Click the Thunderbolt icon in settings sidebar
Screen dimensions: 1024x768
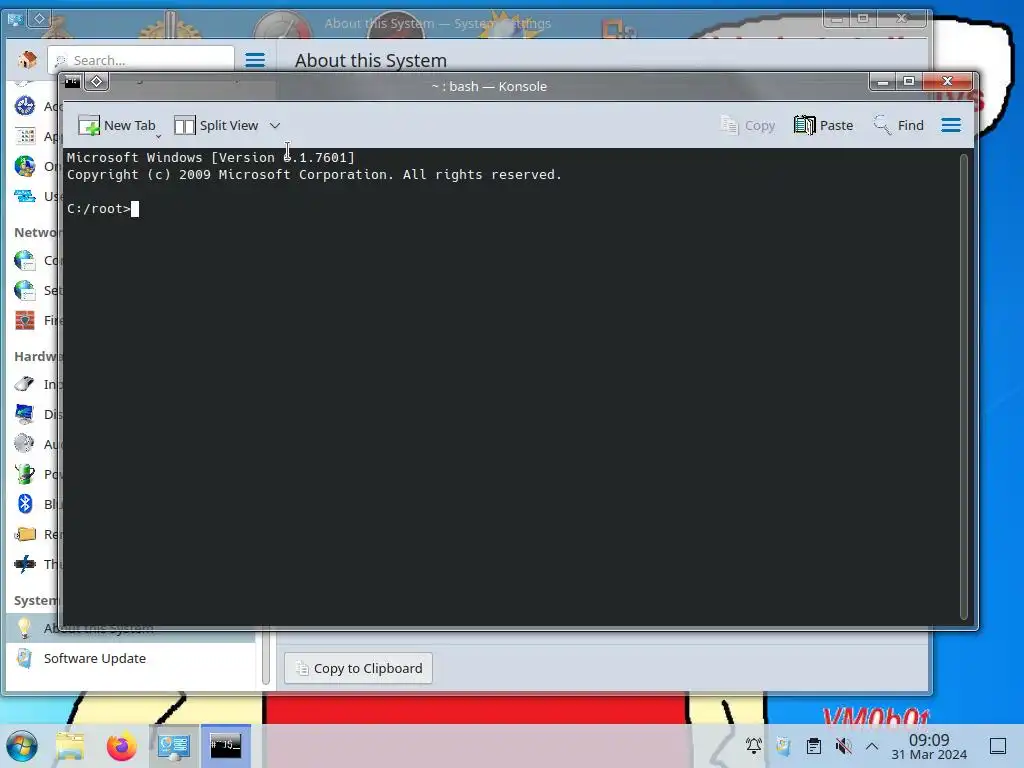[x=25, y=564]
